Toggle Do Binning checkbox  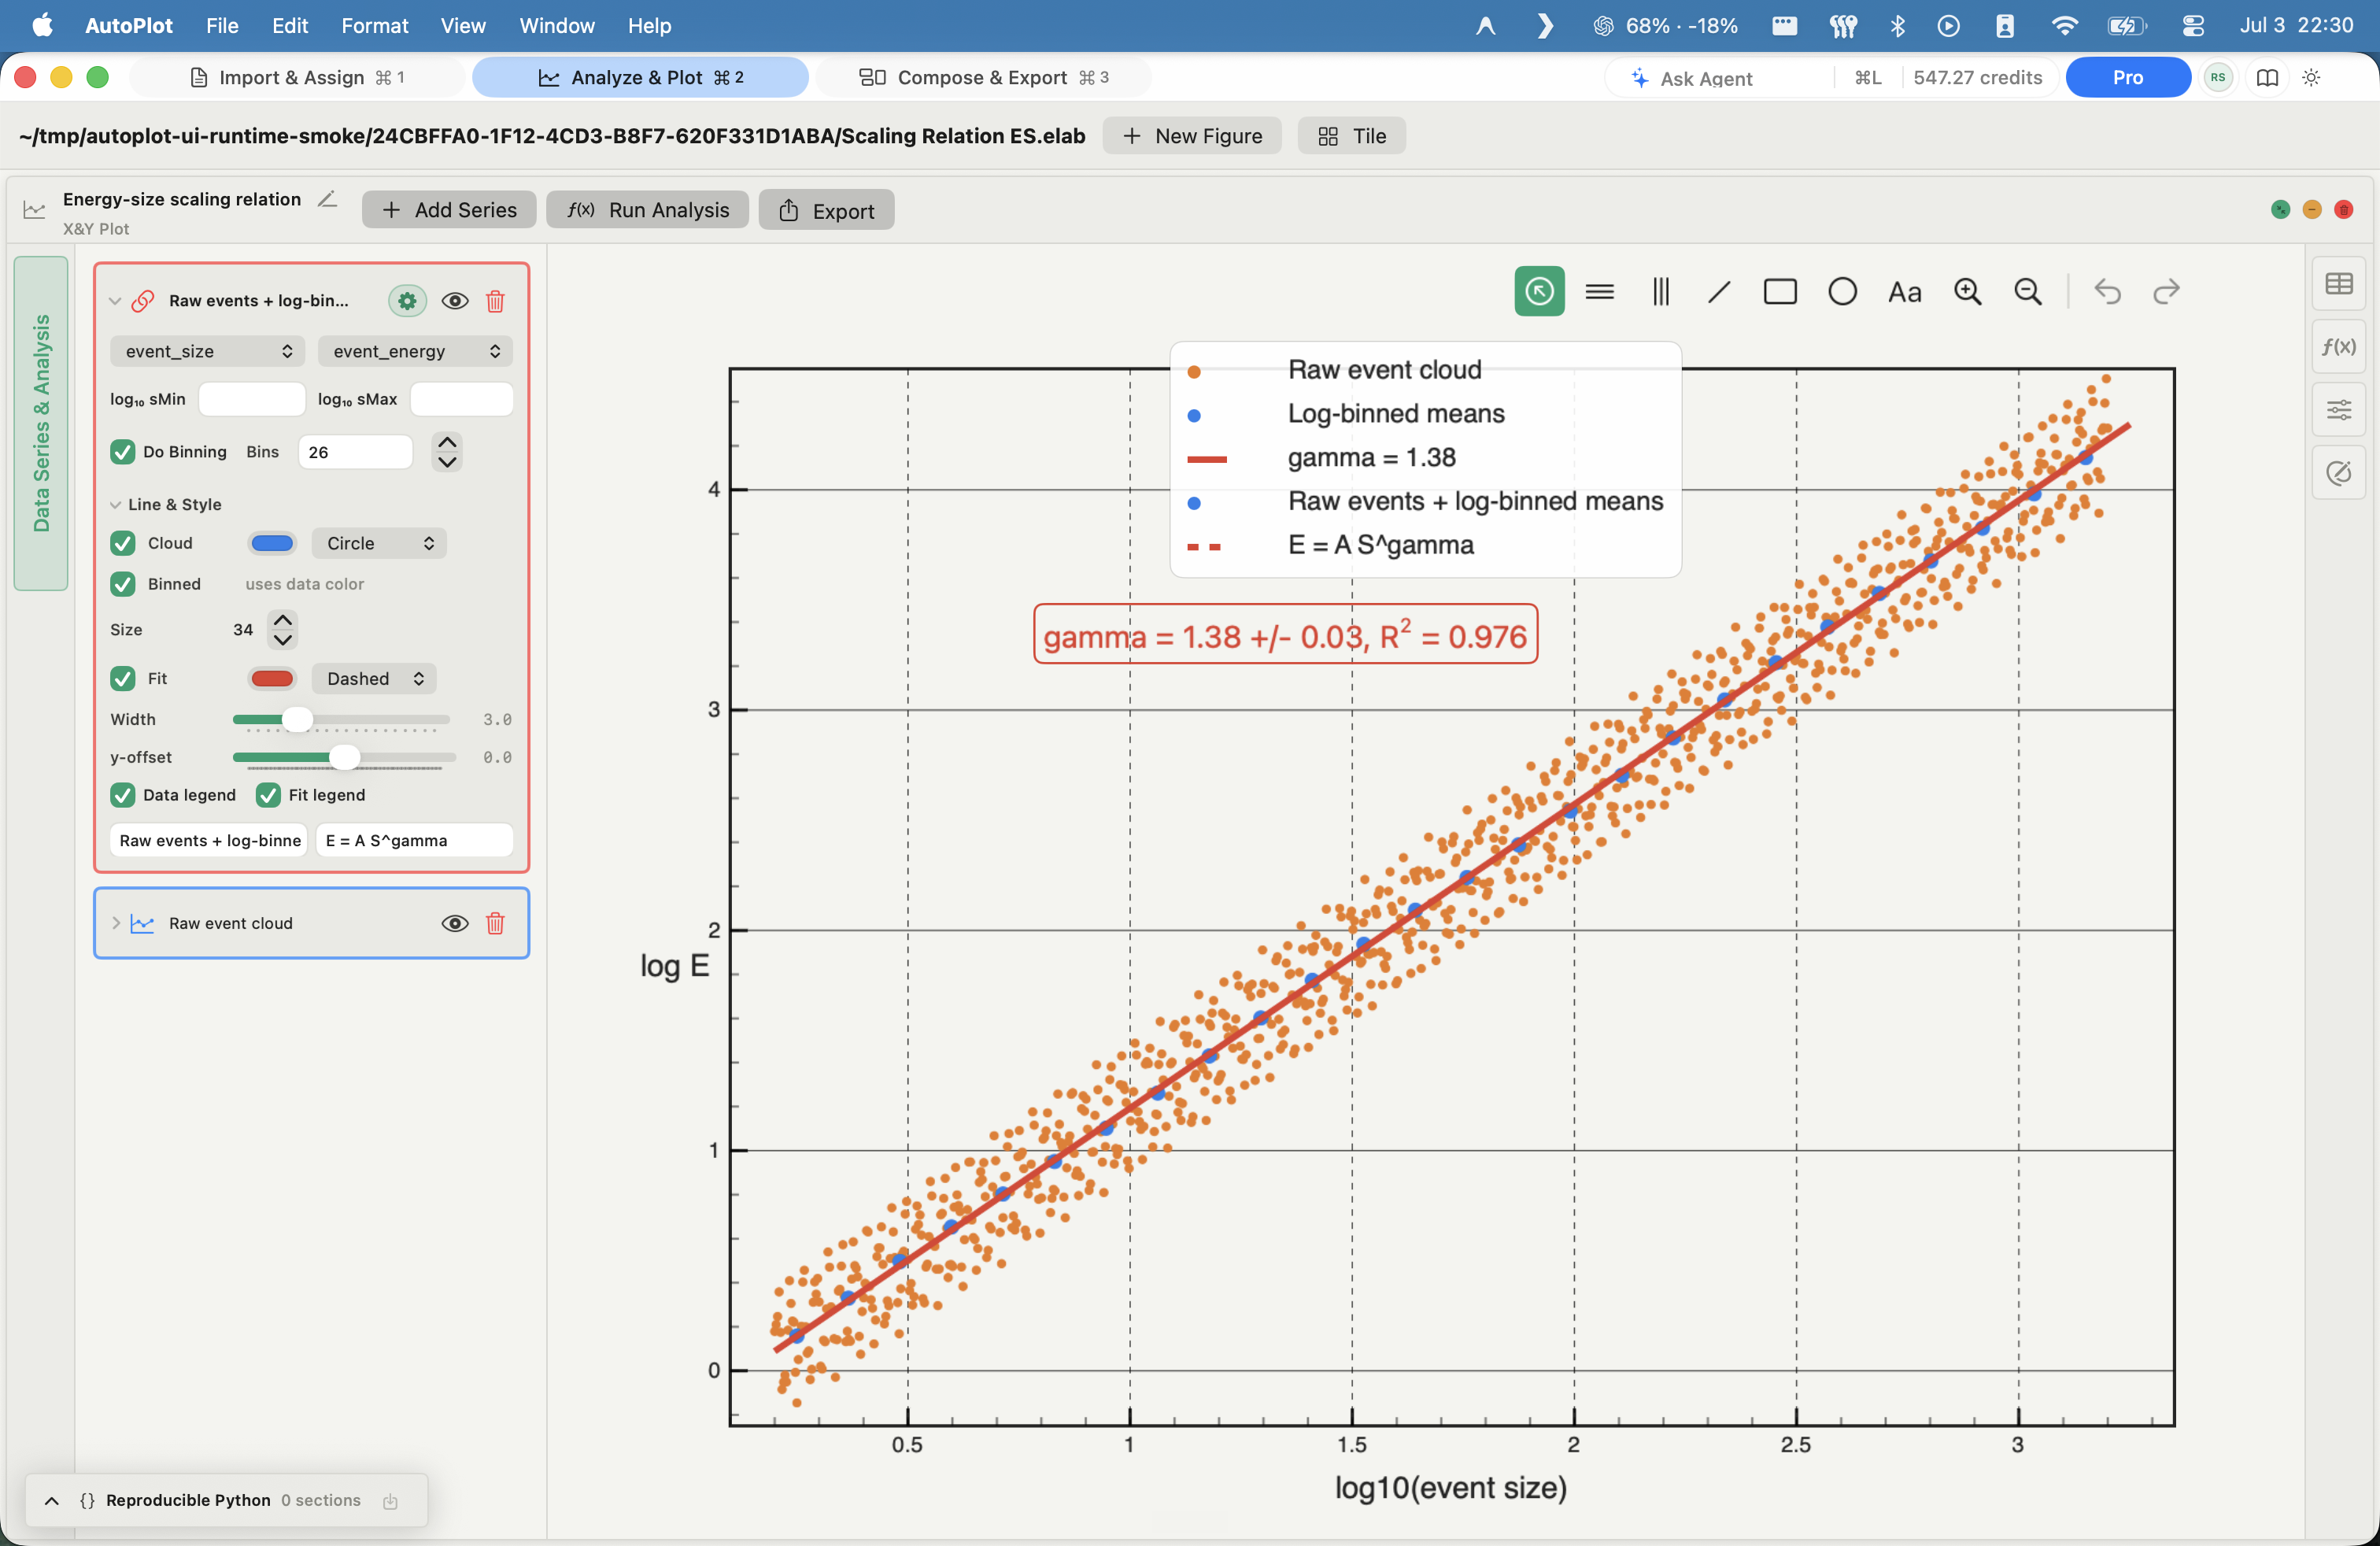[122, 452]
